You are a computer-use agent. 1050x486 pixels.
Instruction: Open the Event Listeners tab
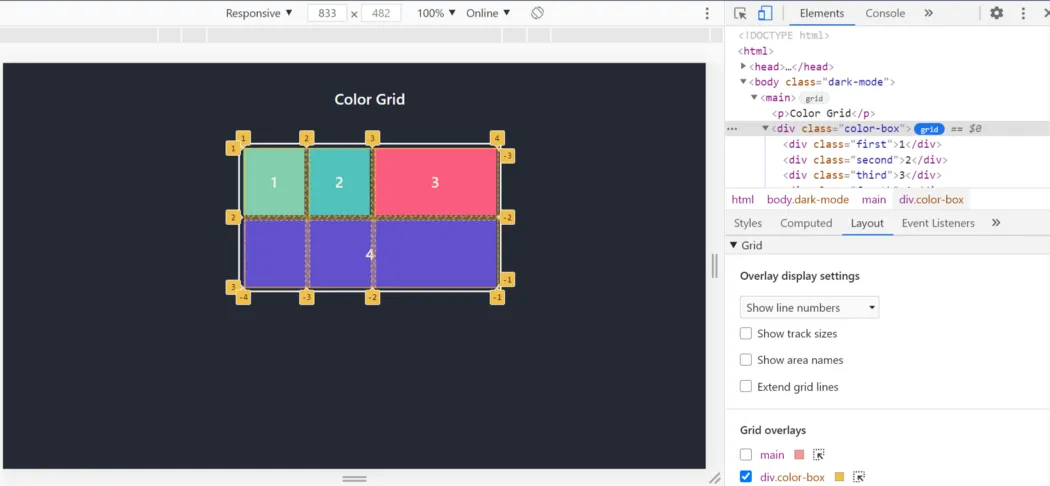click(938, 223)
